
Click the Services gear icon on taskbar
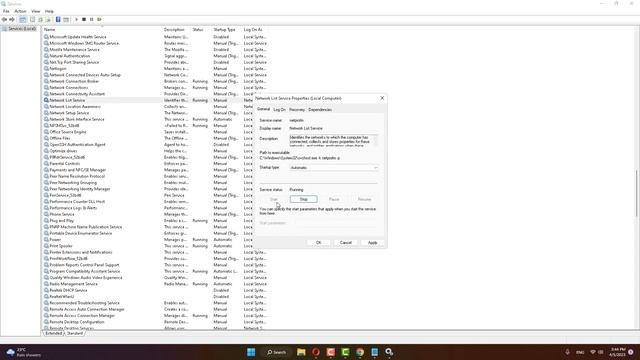(x=389, y=352)
